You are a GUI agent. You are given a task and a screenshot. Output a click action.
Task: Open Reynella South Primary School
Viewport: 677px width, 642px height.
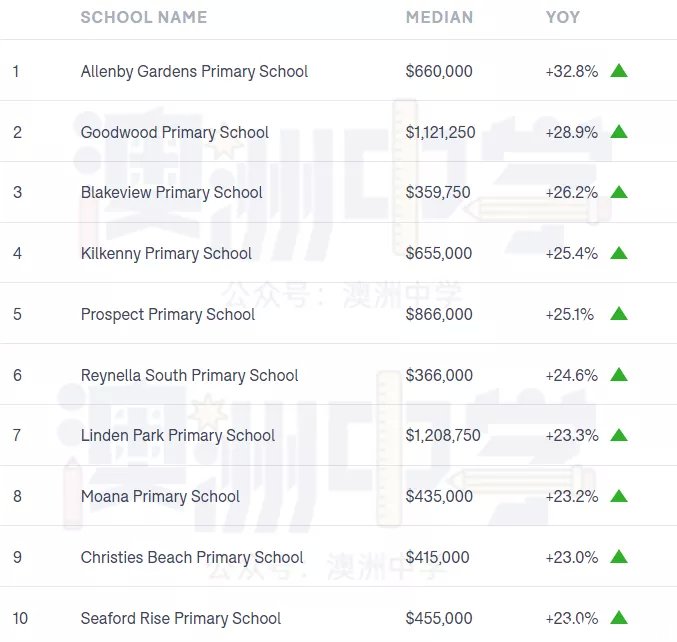point(190,376)
